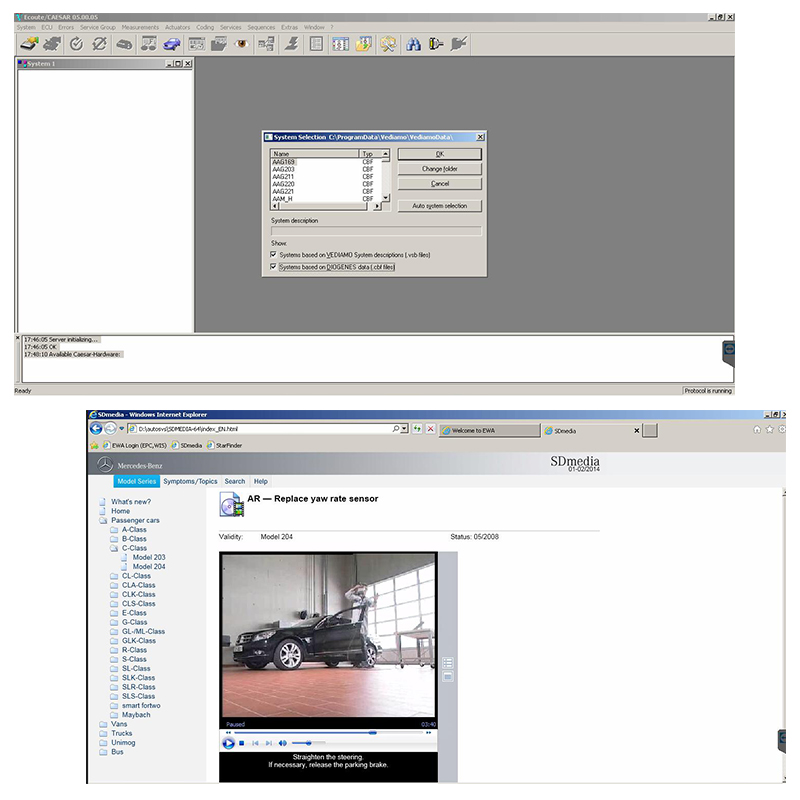Viewport: 800px width, 800px height.
Task: Click the disconnected plug icon at toolbar end
Action: 459,44
